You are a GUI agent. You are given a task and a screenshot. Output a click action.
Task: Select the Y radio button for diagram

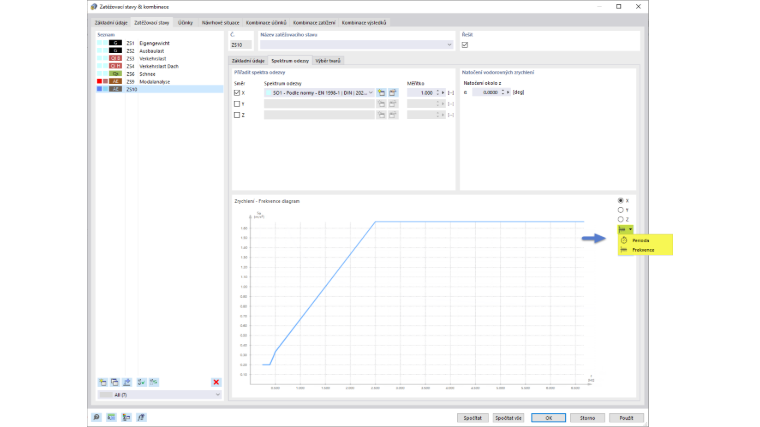[x=620, y=210]
